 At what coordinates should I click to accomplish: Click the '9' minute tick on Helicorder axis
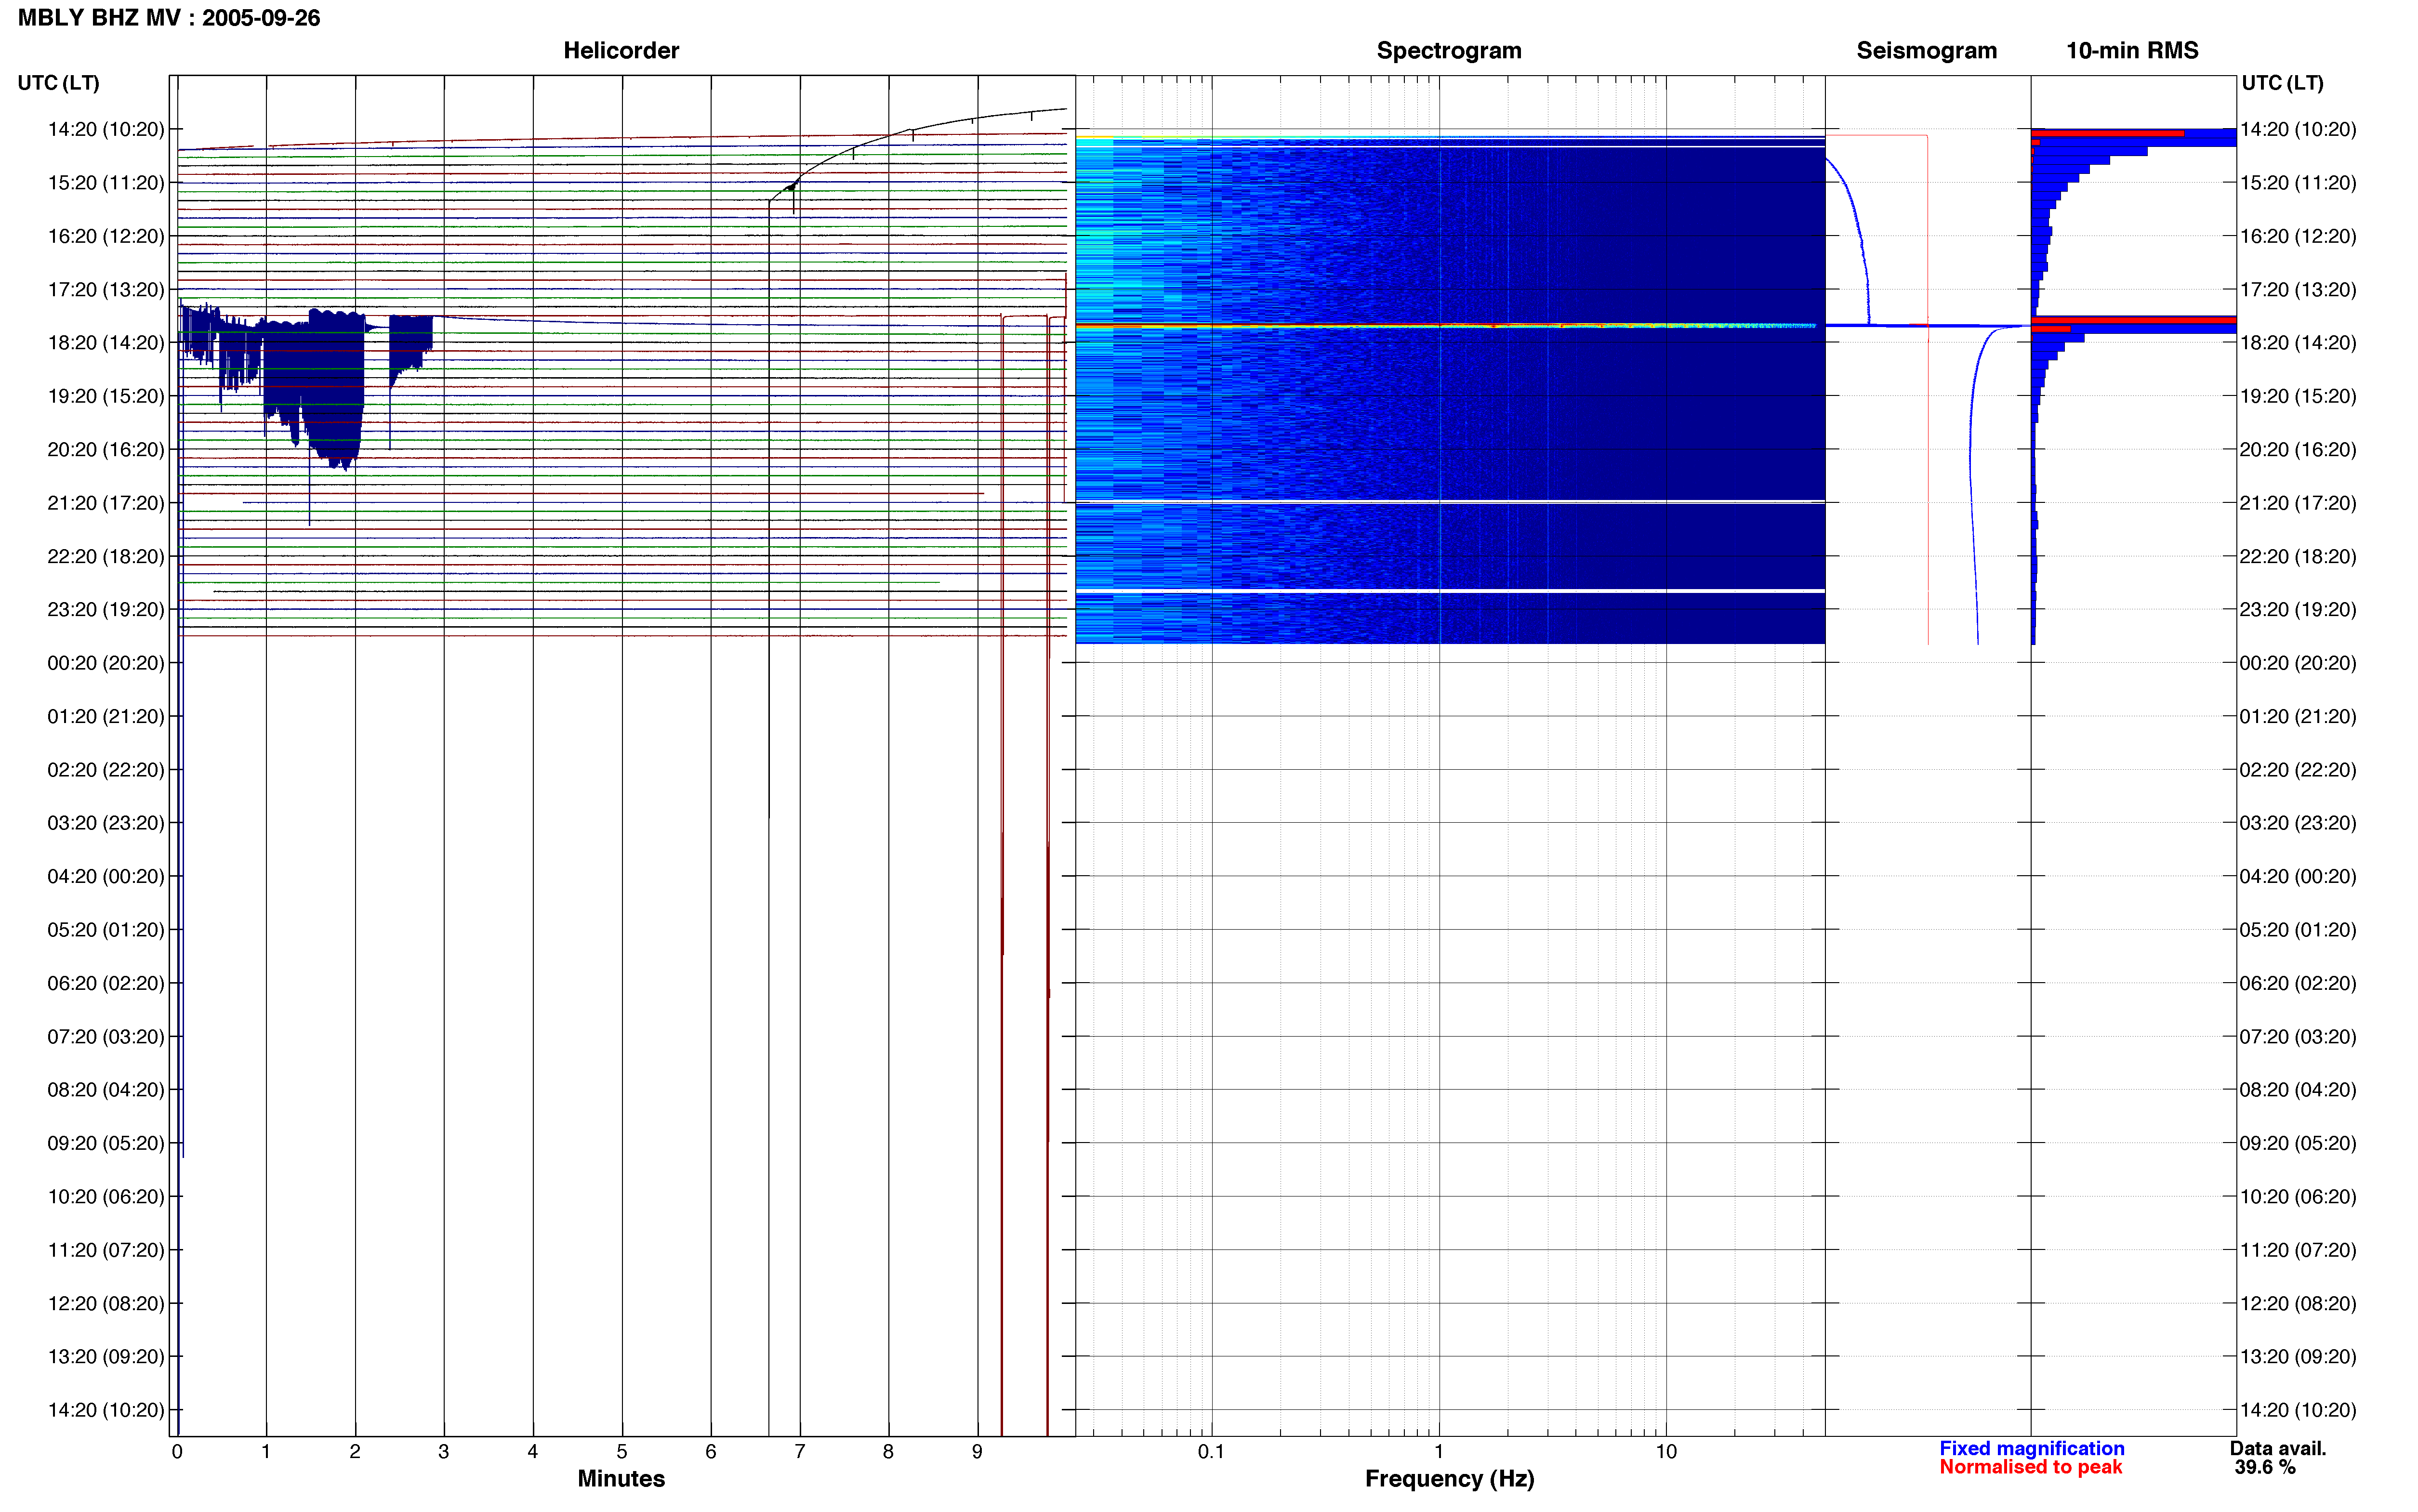977,1452
